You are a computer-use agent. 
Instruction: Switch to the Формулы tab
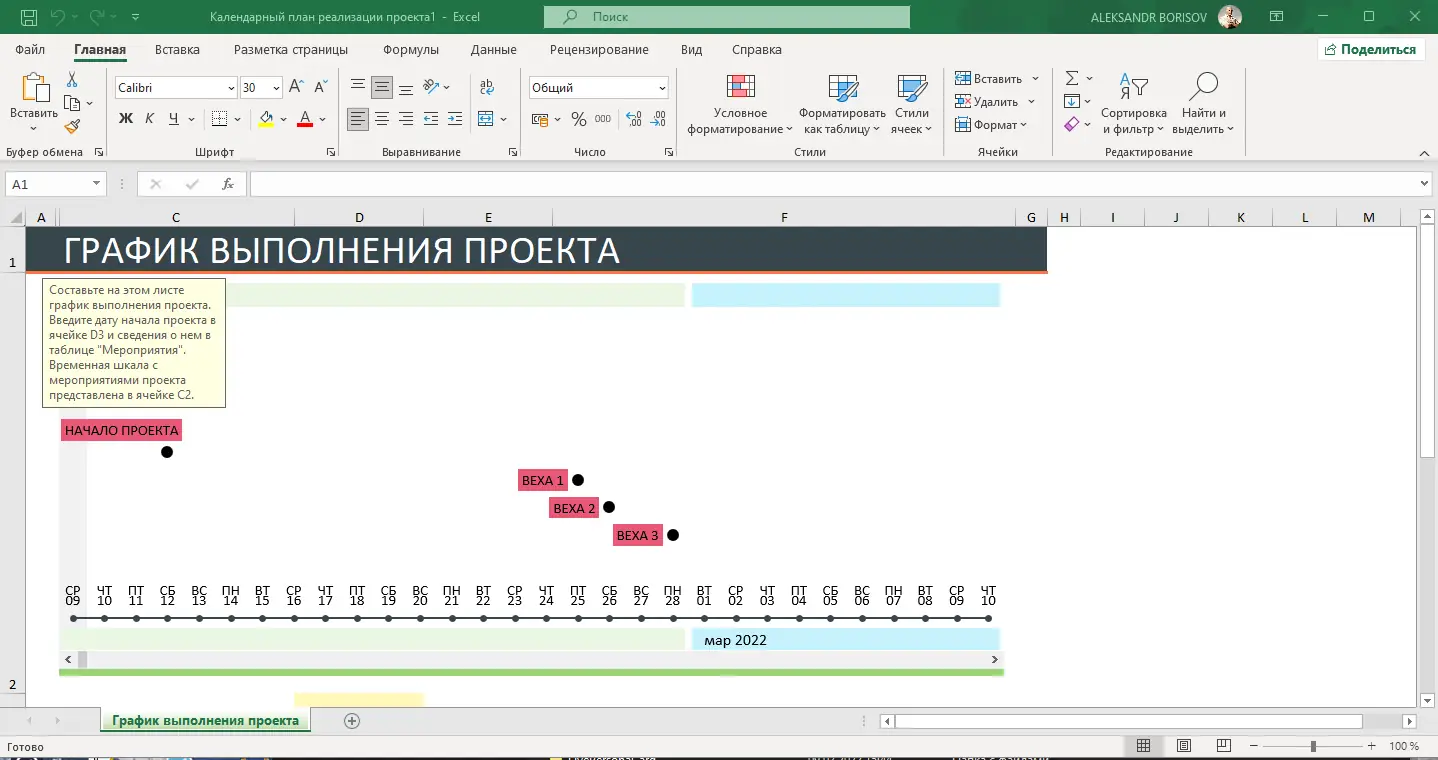[411, 49]
